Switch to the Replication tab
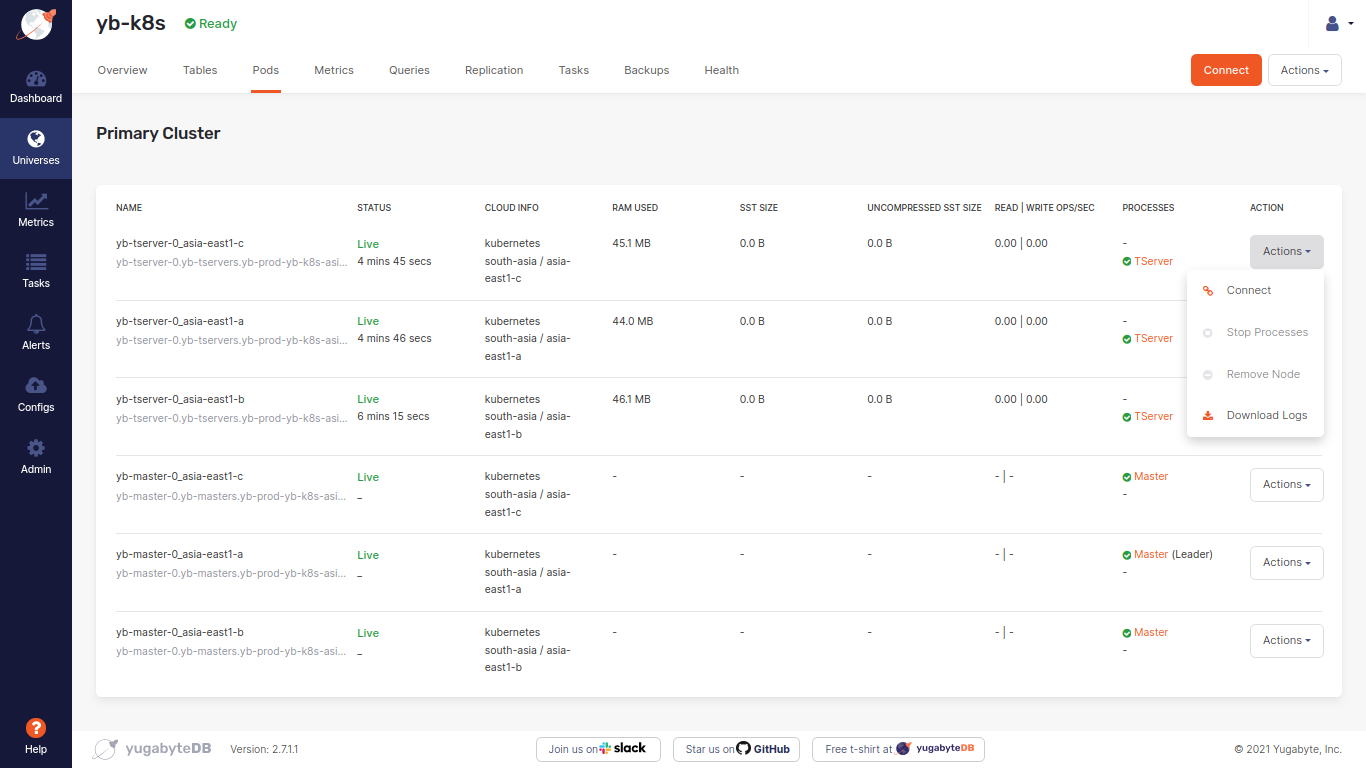Screen dimensions: 1366x768 (x=494, y=70)
